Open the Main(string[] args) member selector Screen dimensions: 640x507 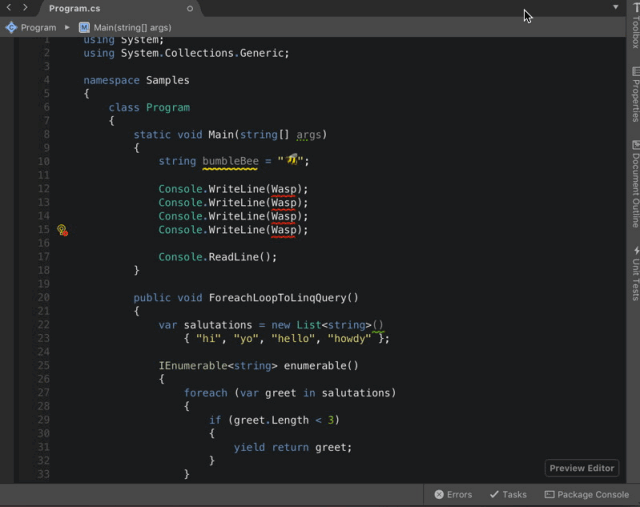click(x=132, y=27)
